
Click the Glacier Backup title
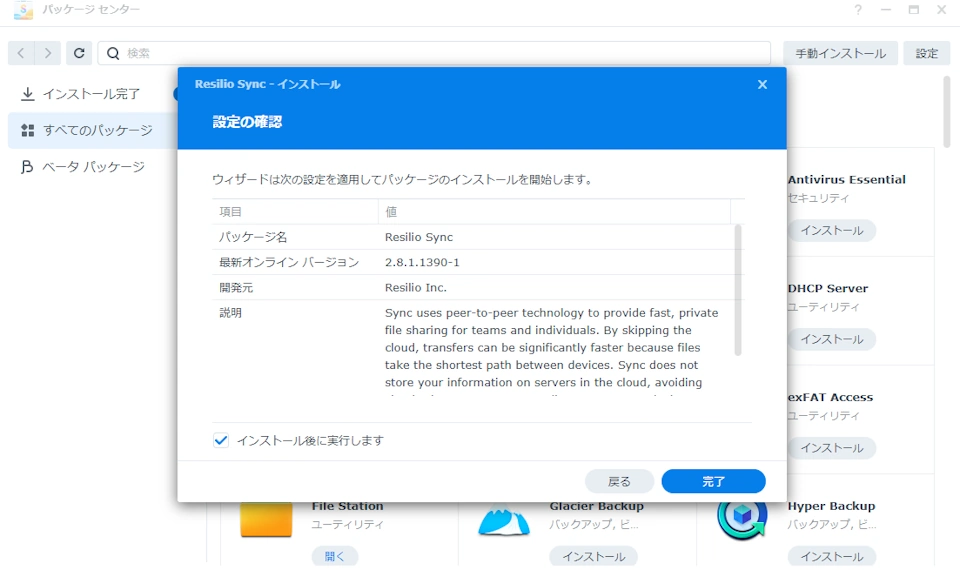tap(596, 506)
